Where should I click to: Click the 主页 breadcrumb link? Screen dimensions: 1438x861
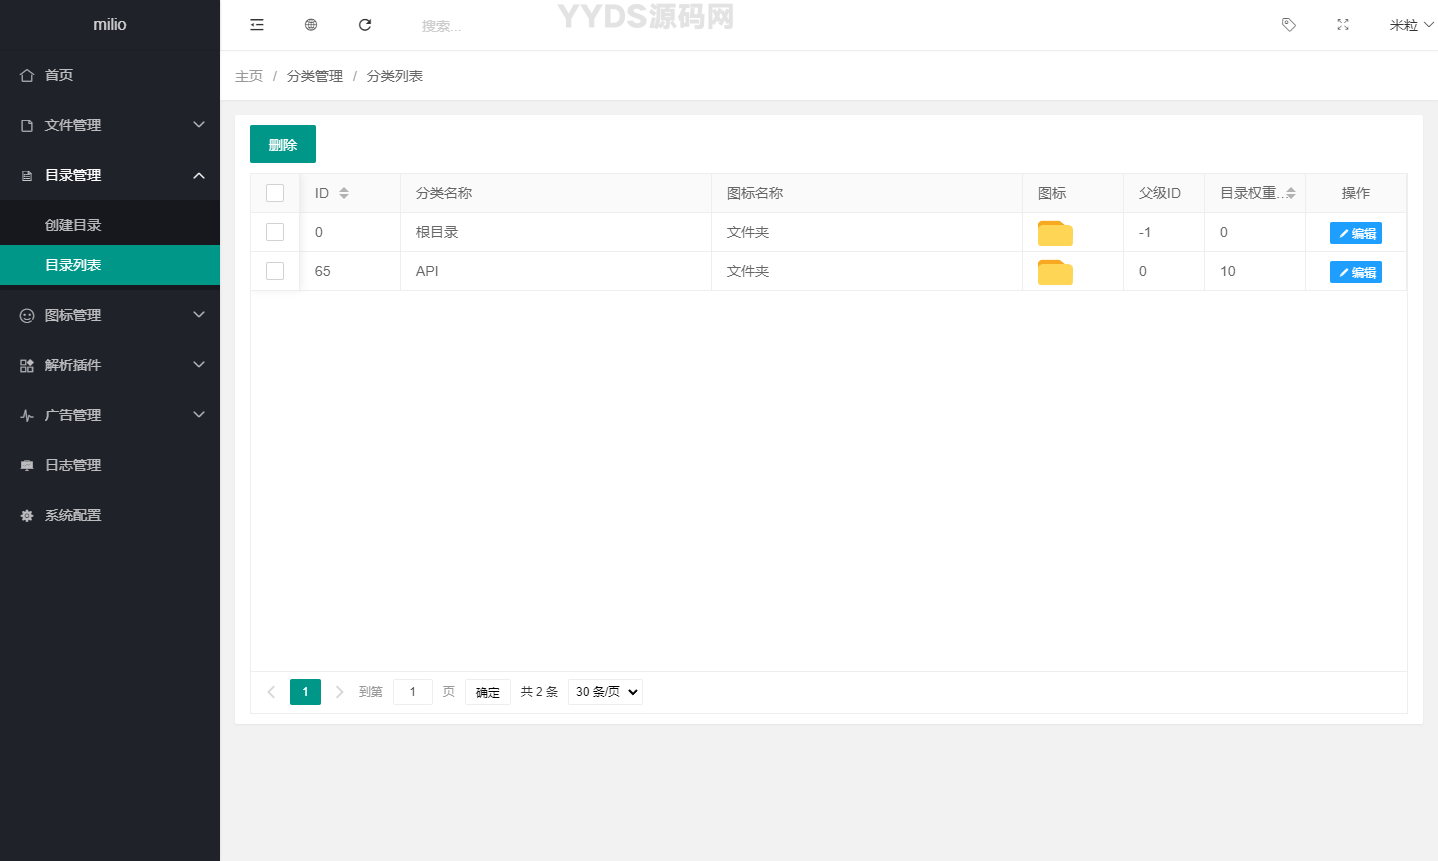(x=249, y=76)
